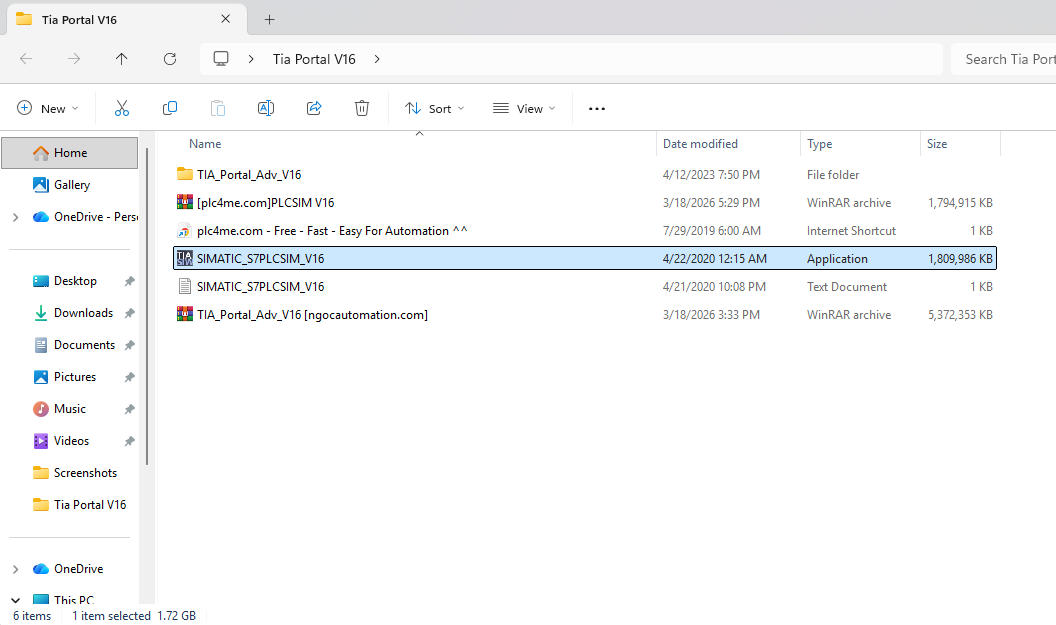The image size is (1056, 625).
Task: Open the New item dropdown
Action: coord(48,108)
